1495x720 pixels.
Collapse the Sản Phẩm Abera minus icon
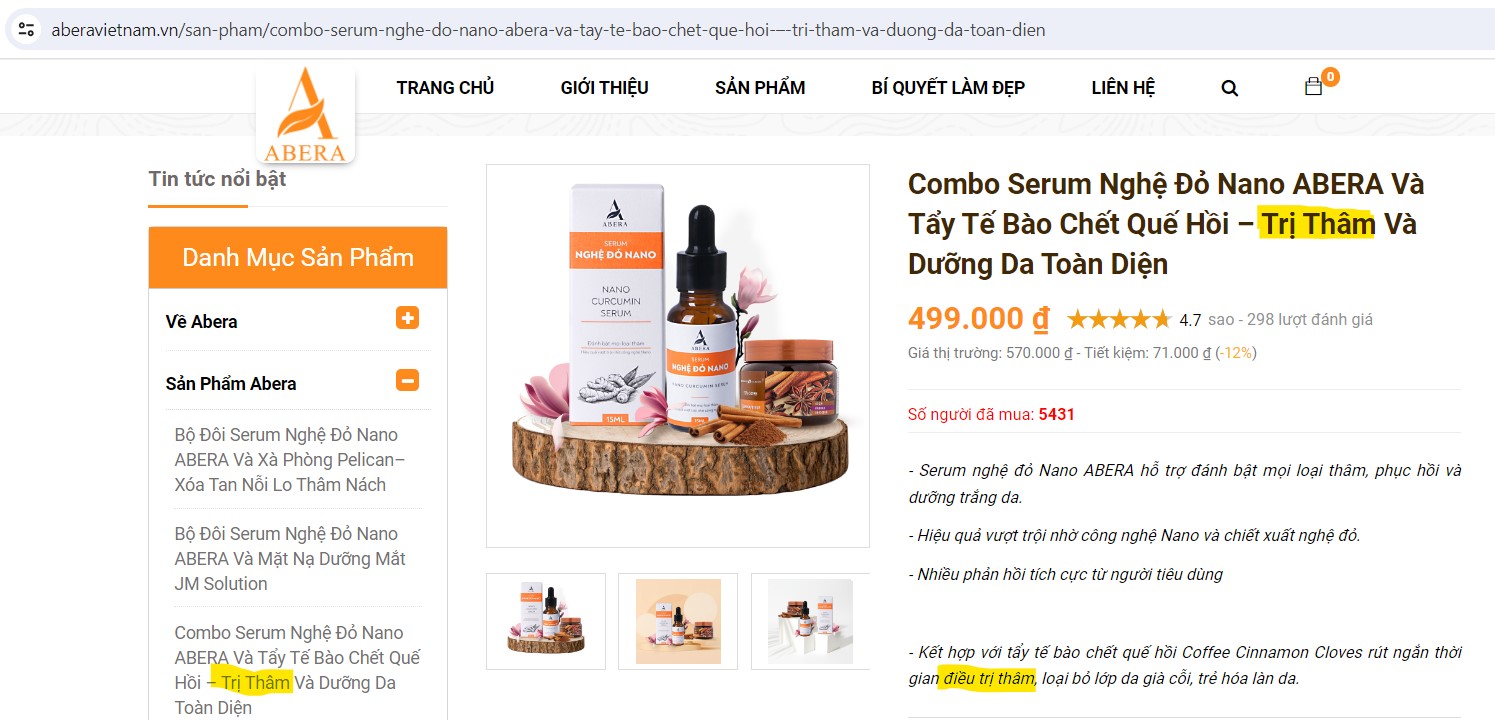[407, 380]
